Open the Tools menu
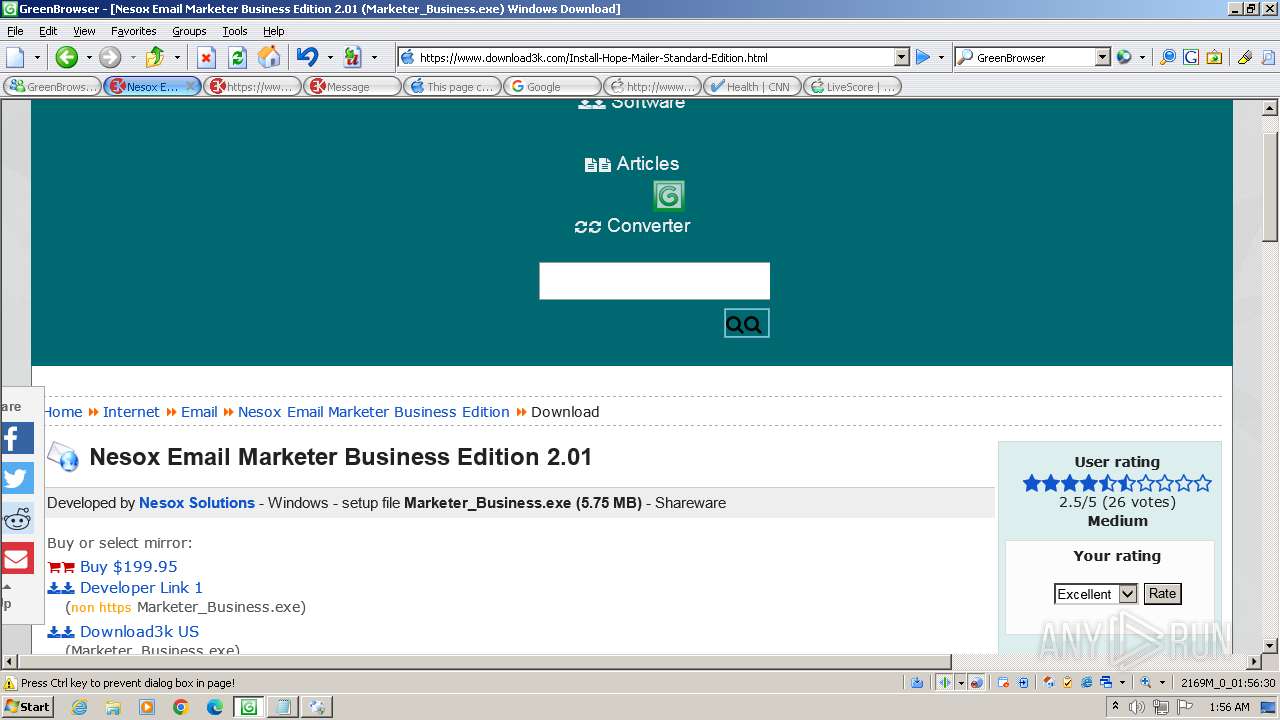Screen dimensions: 1280x720 (235, 31)
